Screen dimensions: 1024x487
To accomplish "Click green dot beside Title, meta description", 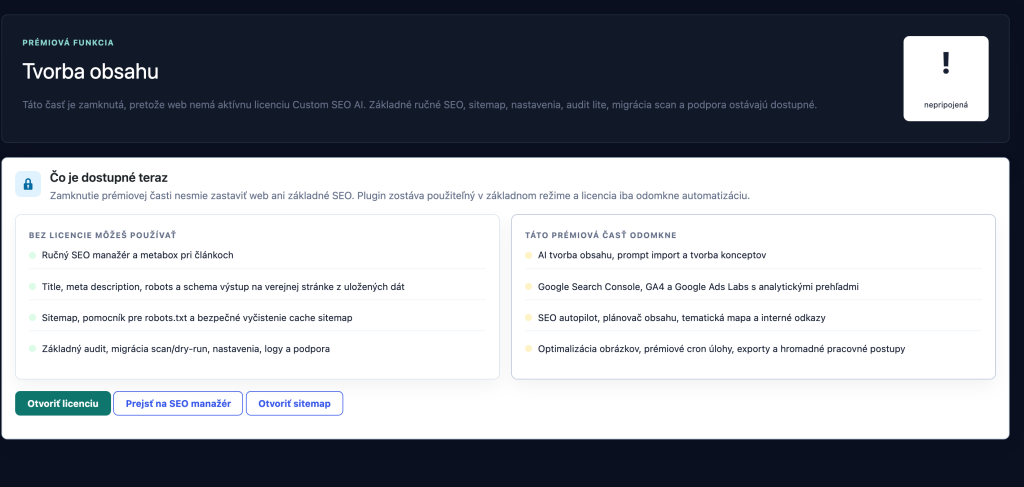I will point(32,287).
